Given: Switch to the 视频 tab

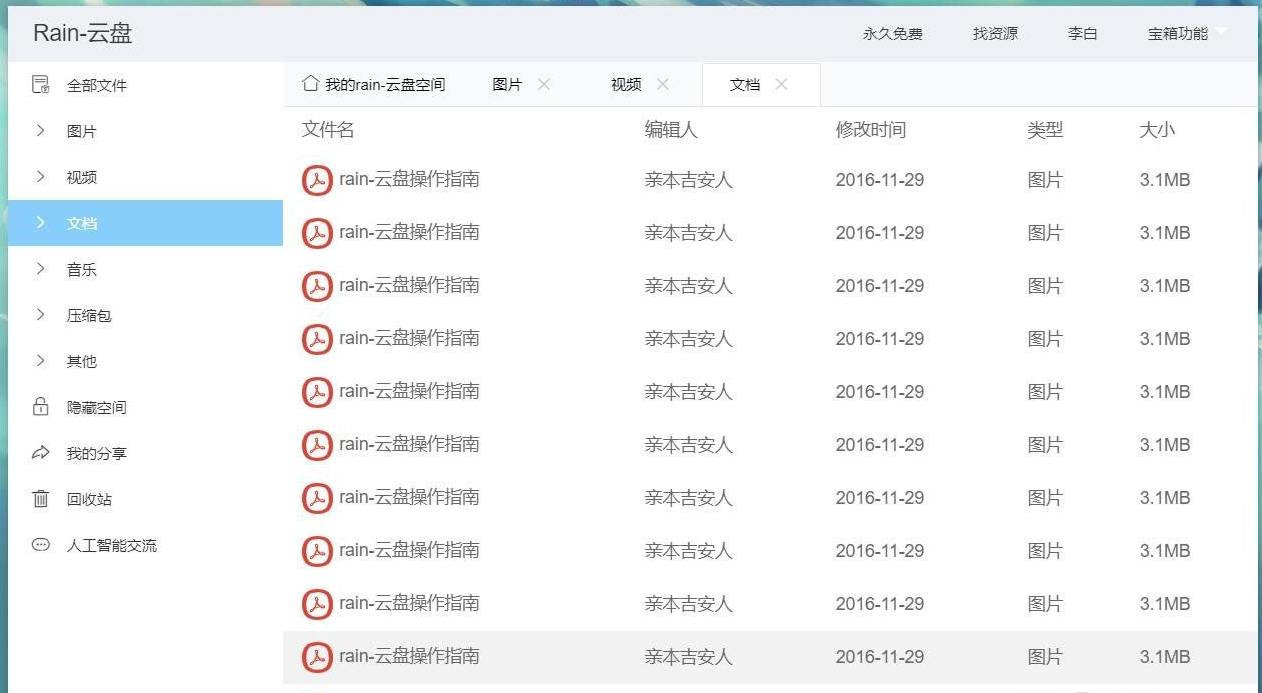Looking at the screenshot, I should coord(626,85).
